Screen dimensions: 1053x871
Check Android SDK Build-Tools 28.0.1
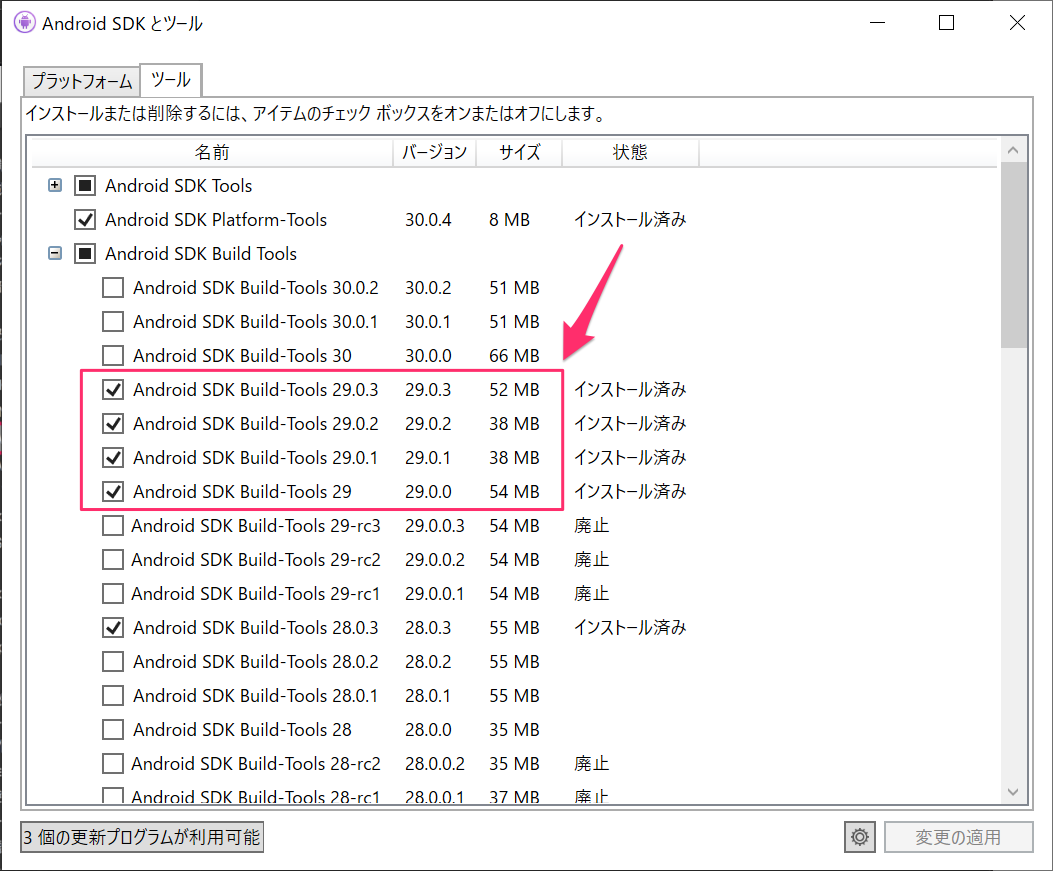coord(113,696)
